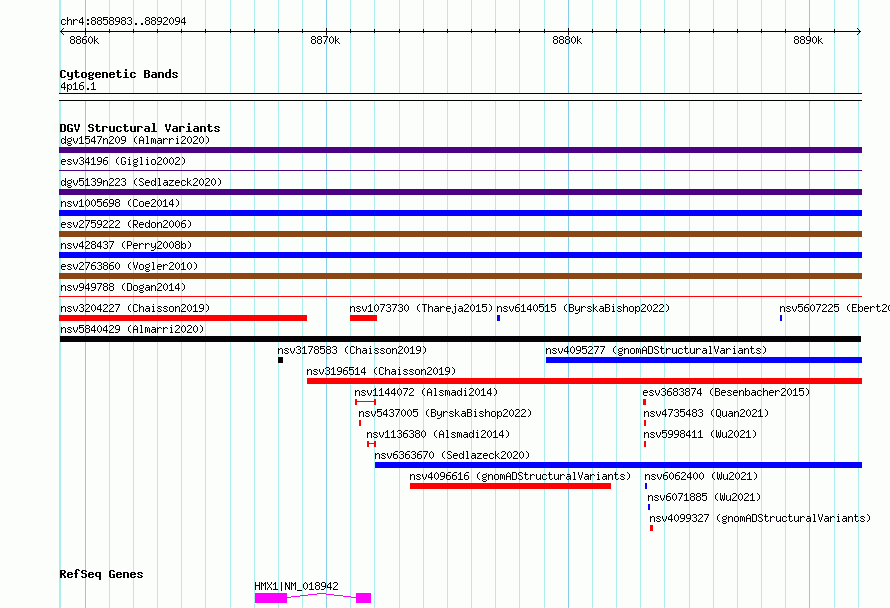The width and height of the screenshot is (890, 608).
Task: Click the Cytogenetic Bands track title
Action: click(x=119, y=74)
